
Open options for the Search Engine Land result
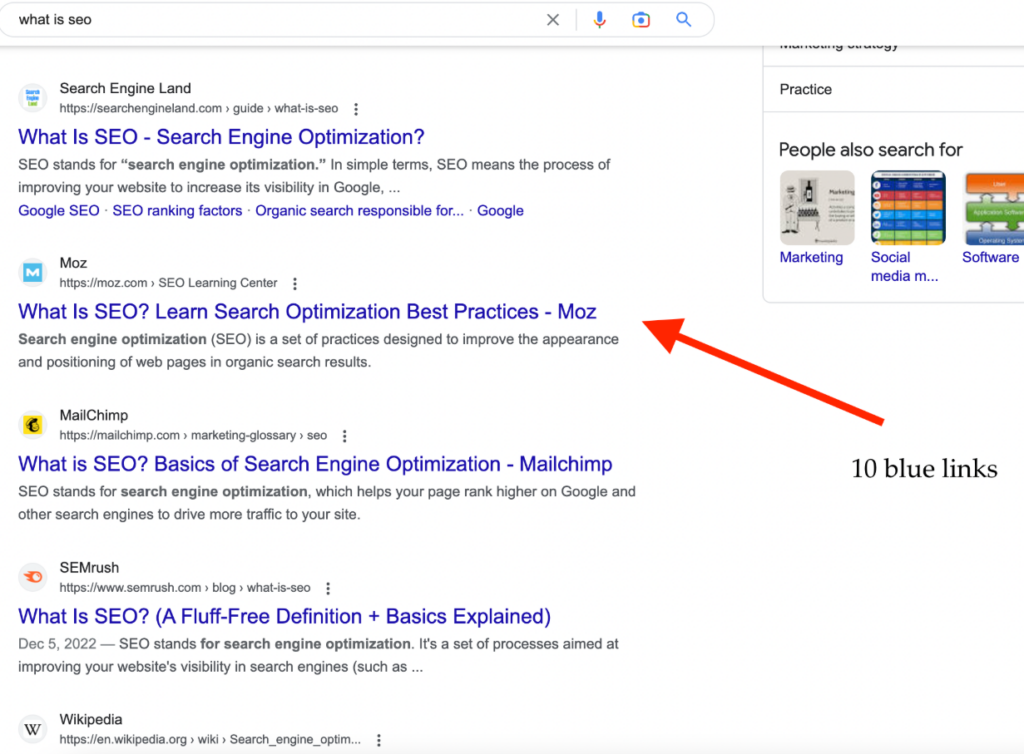pos(356,108)
